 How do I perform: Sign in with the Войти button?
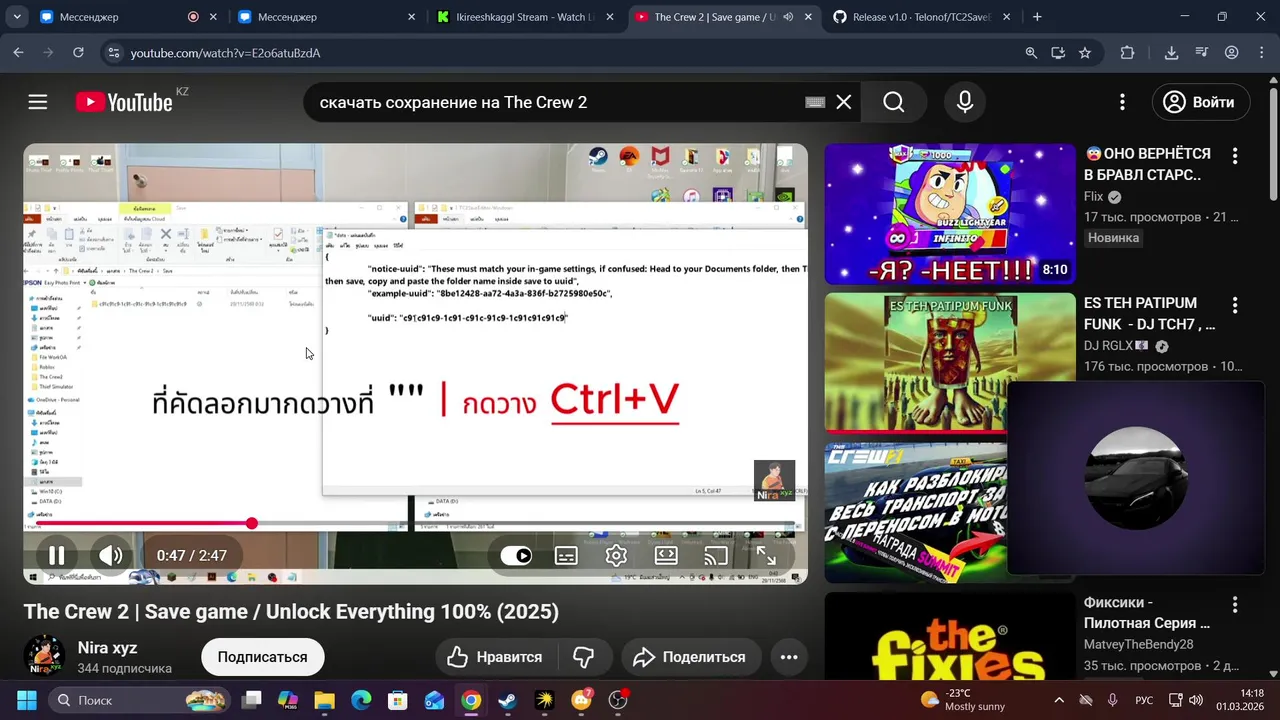pos(1200,102)
